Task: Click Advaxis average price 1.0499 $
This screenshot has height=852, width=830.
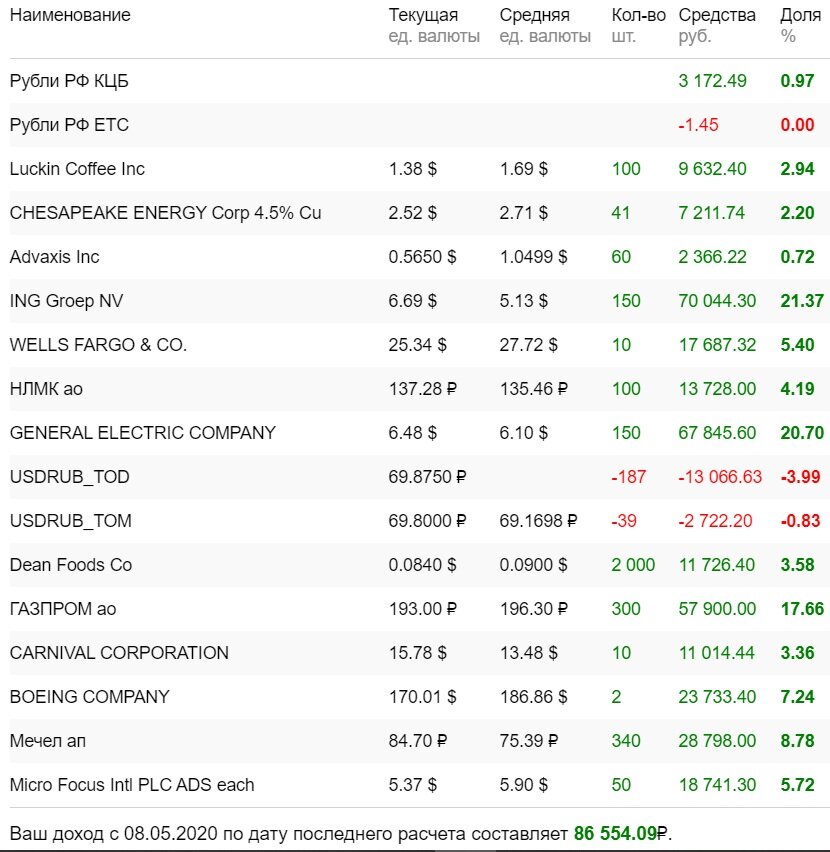Action: tap(533, 257)
